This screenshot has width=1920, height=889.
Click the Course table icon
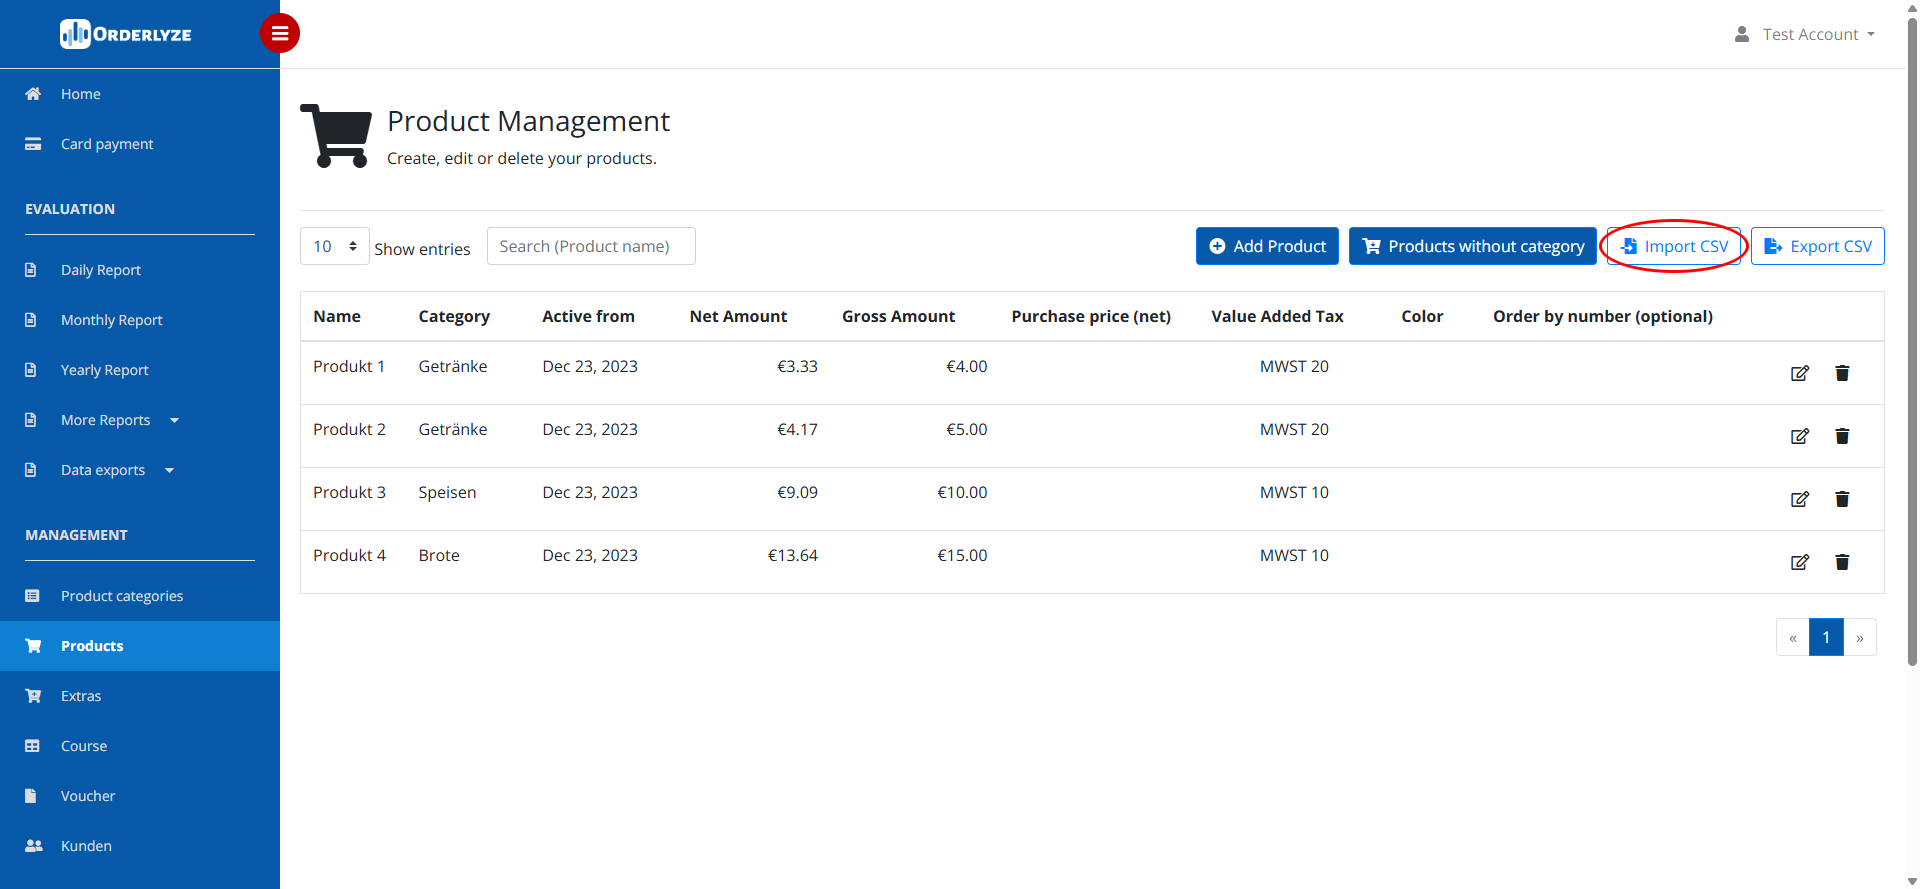32,746
